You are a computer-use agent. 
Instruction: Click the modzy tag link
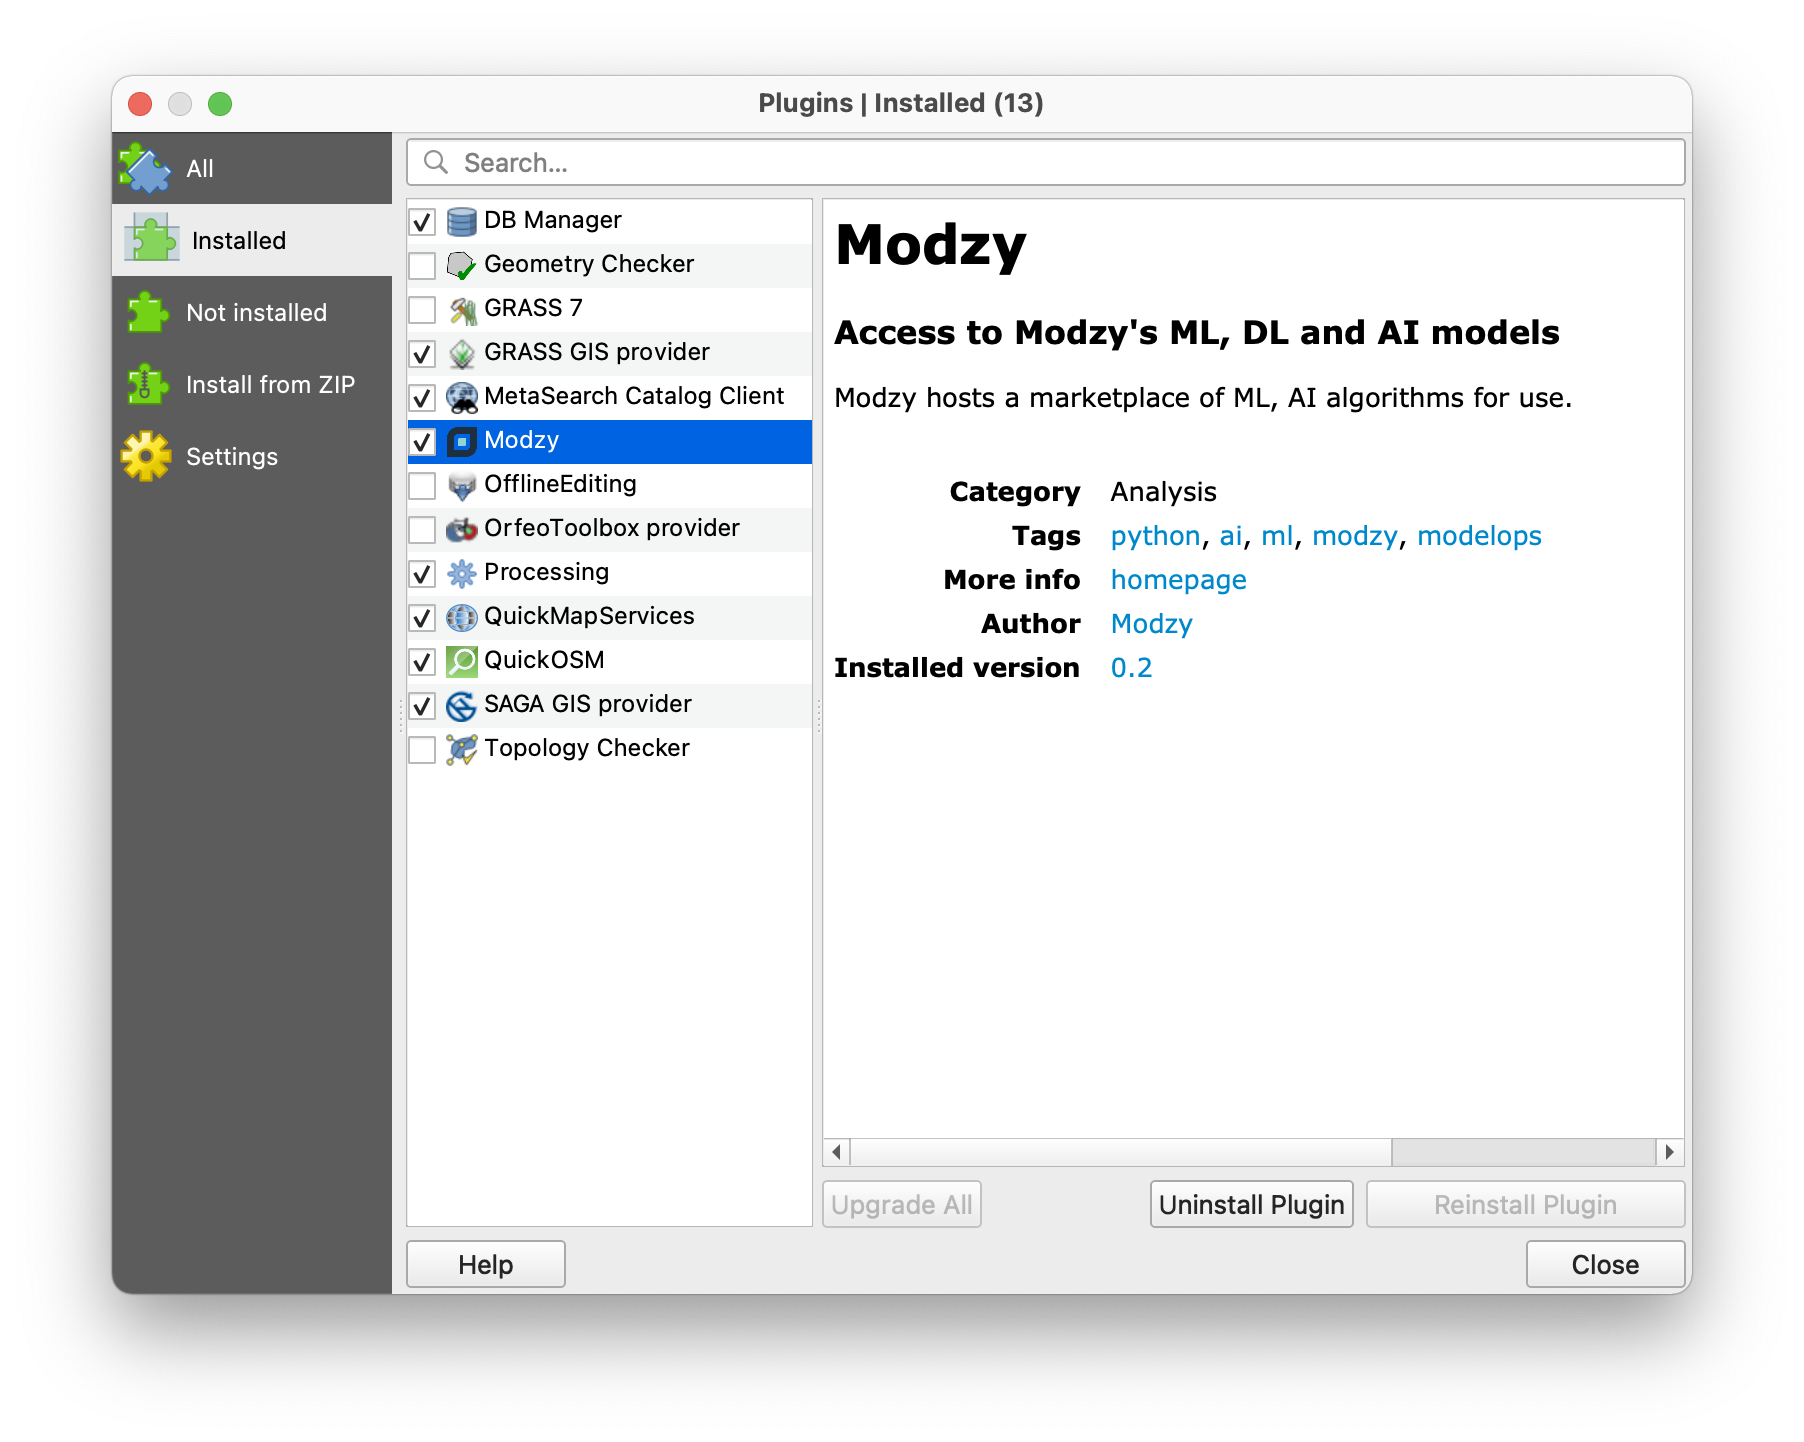click(x=1354, y=536)
